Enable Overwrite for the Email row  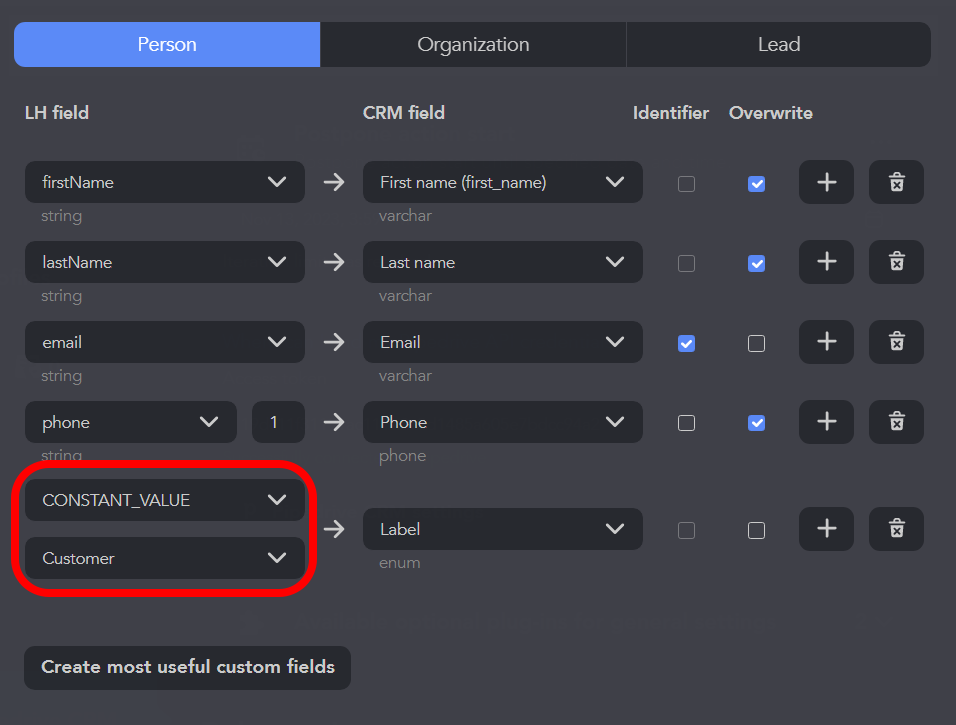click(x=757, y=343)
